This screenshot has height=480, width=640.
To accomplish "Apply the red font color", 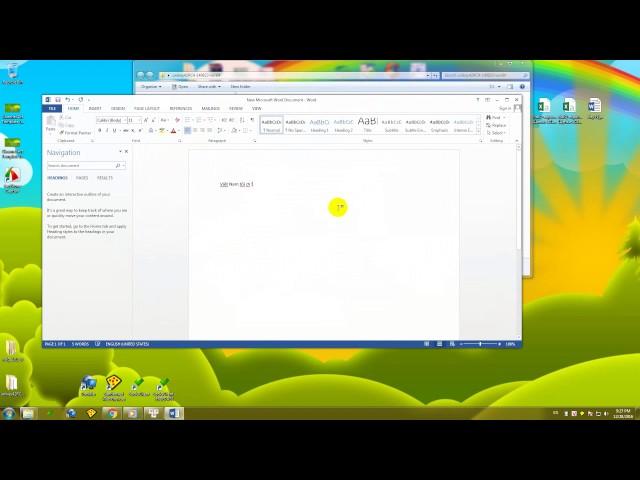I will tap(173, 131).
